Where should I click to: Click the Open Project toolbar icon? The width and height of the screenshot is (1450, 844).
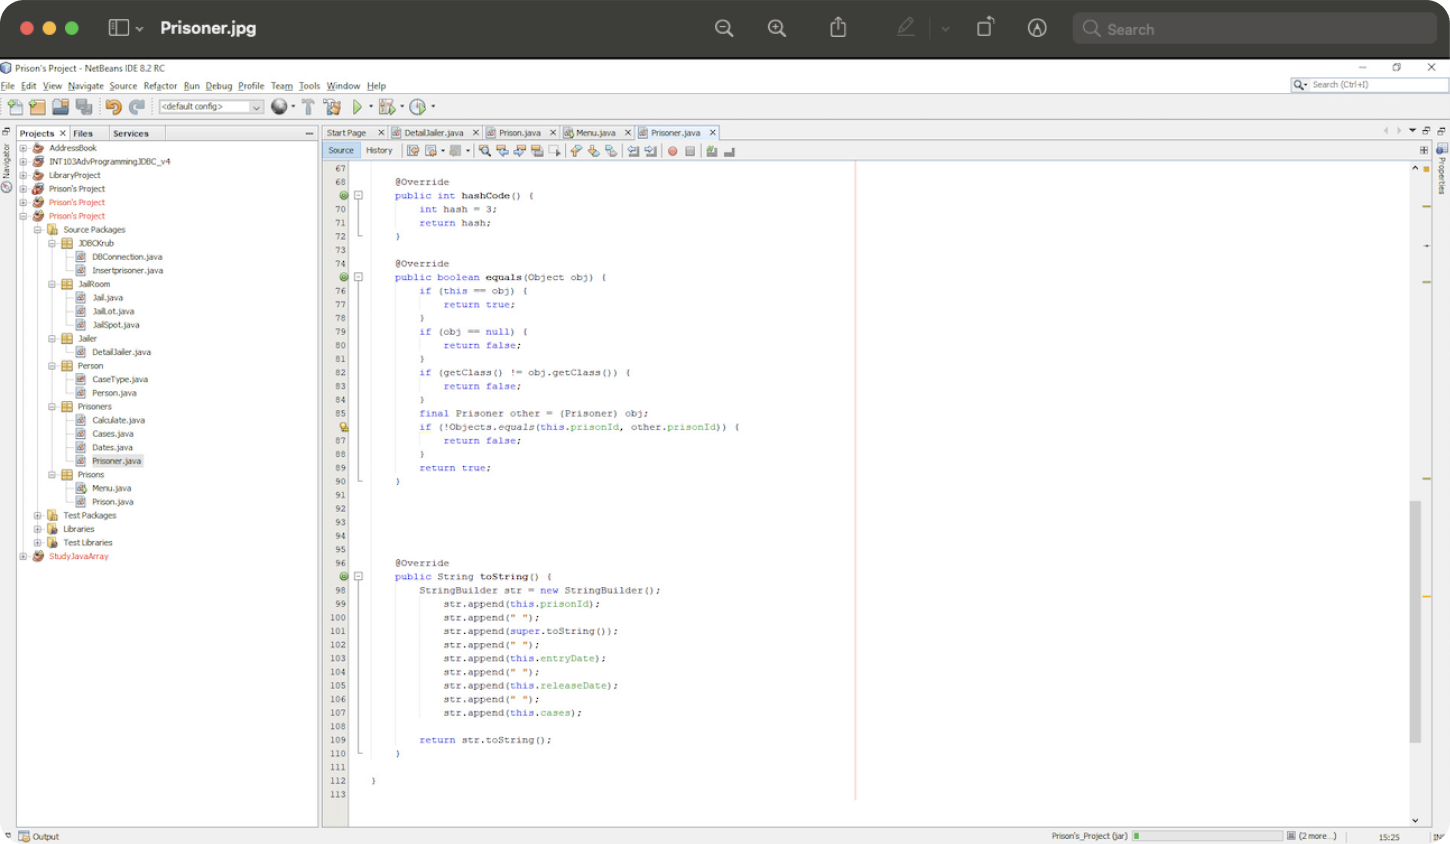61,107
